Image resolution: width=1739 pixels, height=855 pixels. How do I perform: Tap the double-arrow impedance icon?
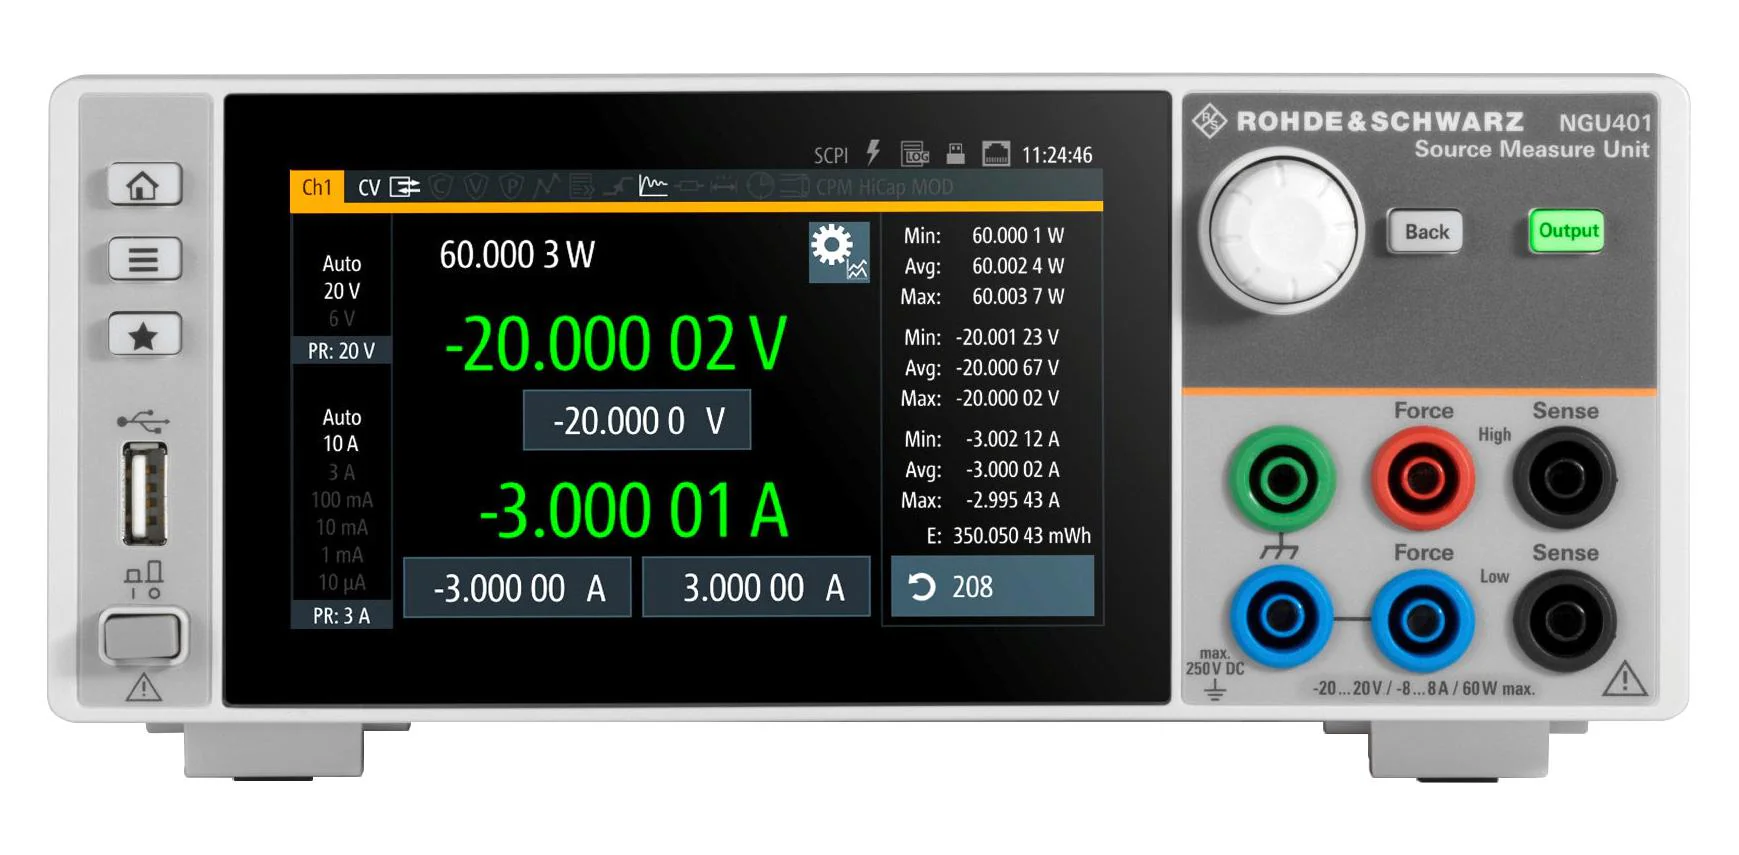(x=723, y=187)
